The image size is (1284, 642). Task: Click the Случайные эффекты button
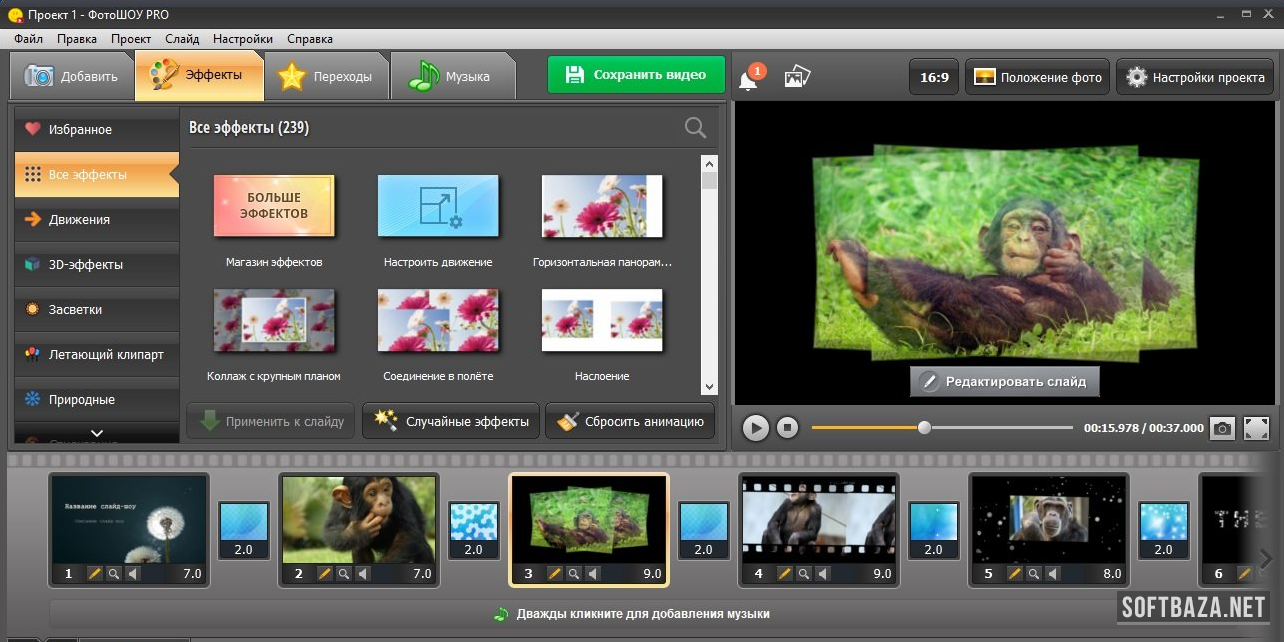coord(451,422)
